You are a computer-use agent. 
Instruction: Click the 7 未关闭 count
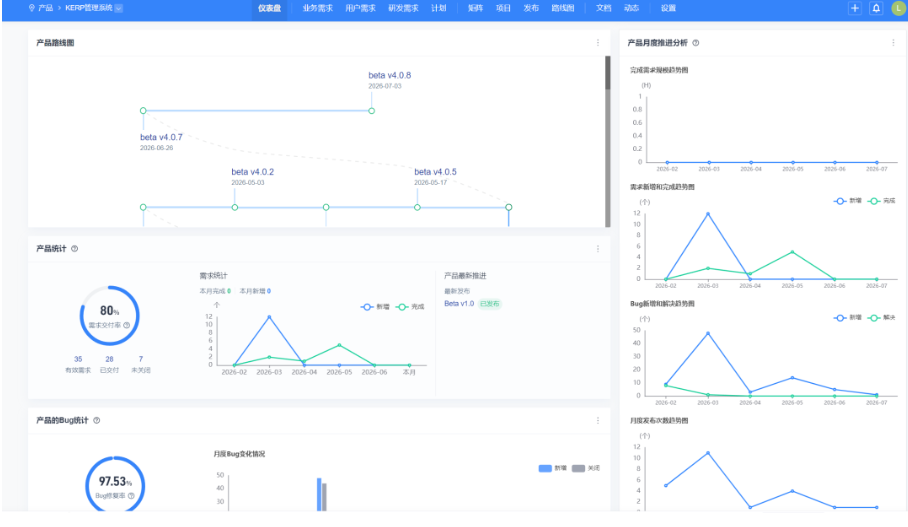tap(141, 359)
